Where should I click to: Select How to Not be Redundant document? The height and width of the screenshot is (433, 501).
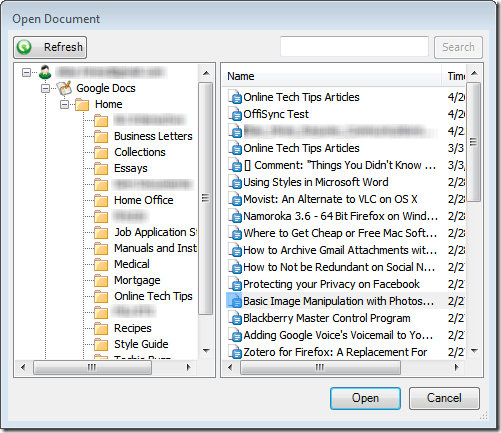[339, 267]
